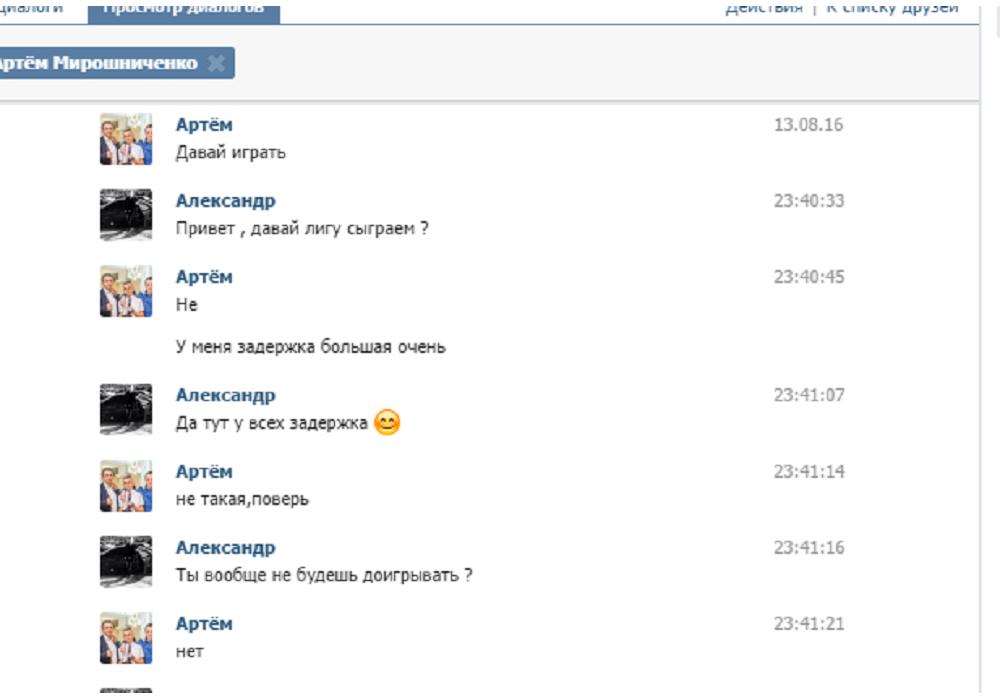
Task: Remove the Артём Мирошниченко recipient chip
Action: [x=217, y=64]
